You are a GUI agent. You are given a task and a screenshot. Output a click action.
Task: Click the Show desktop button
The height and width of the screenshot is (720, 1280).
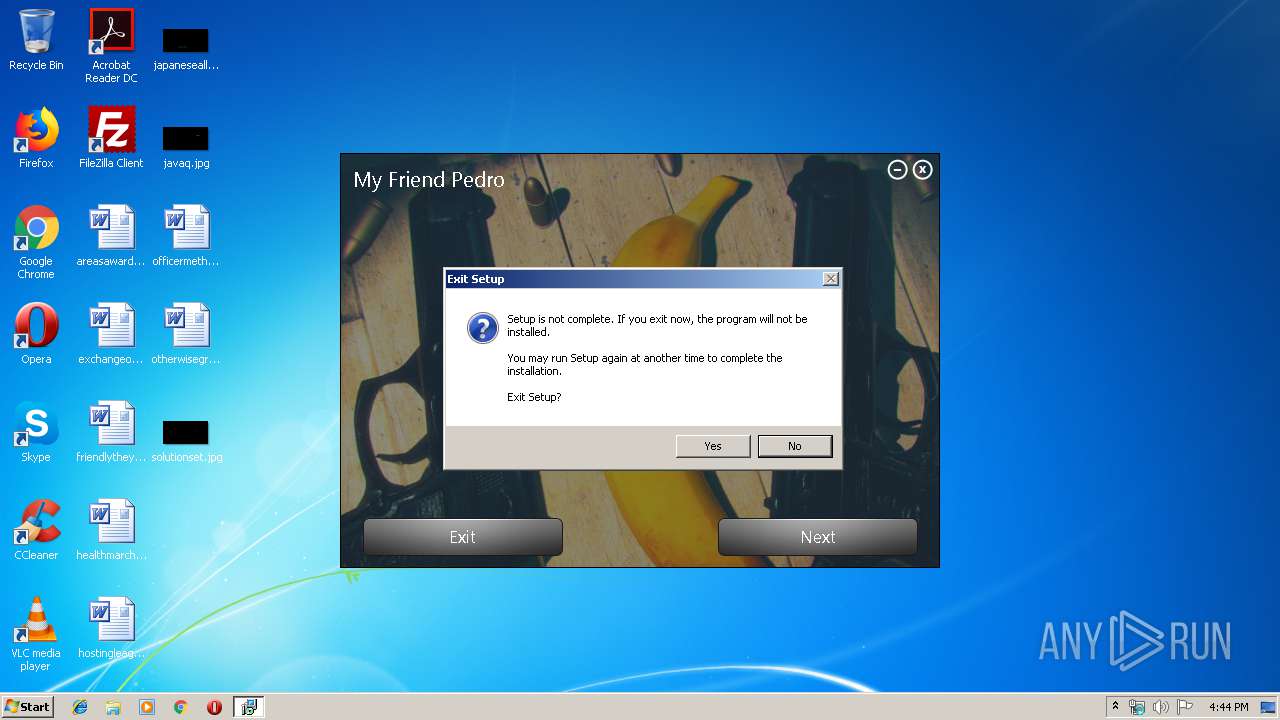pos(1270,707)
